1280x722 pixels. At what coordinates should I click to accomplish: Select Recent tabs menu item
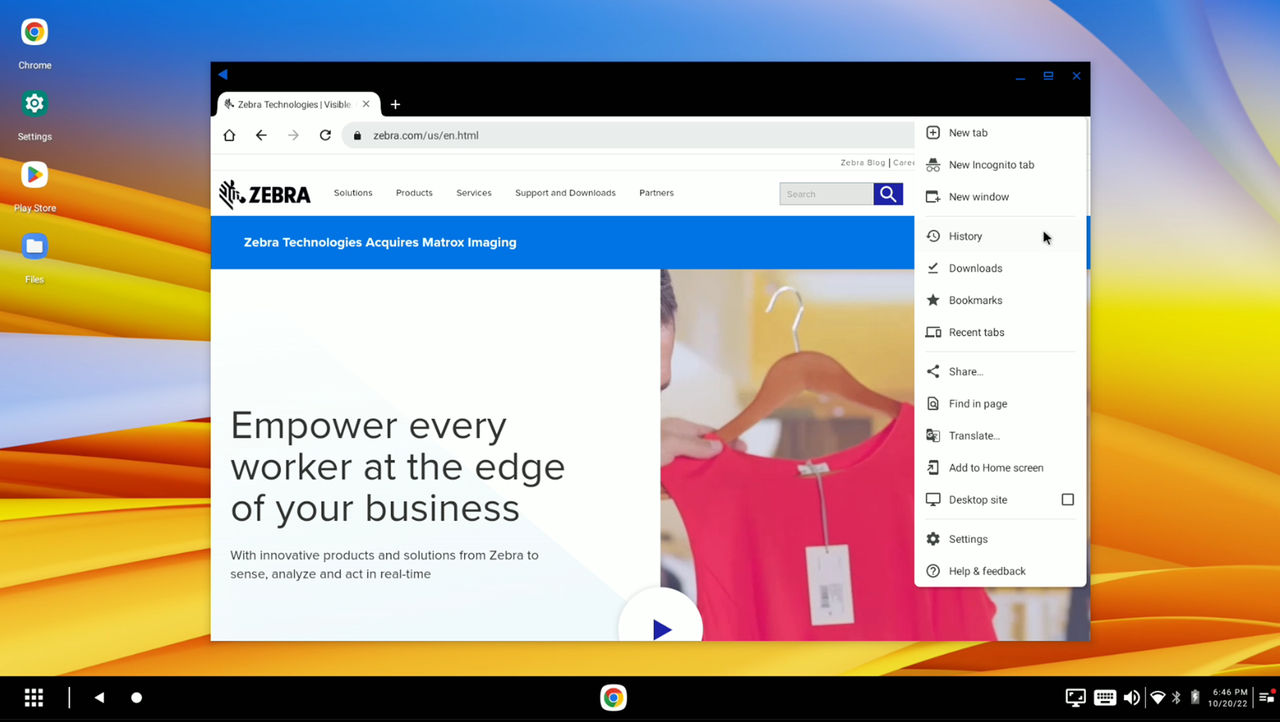pos(1000,332)
